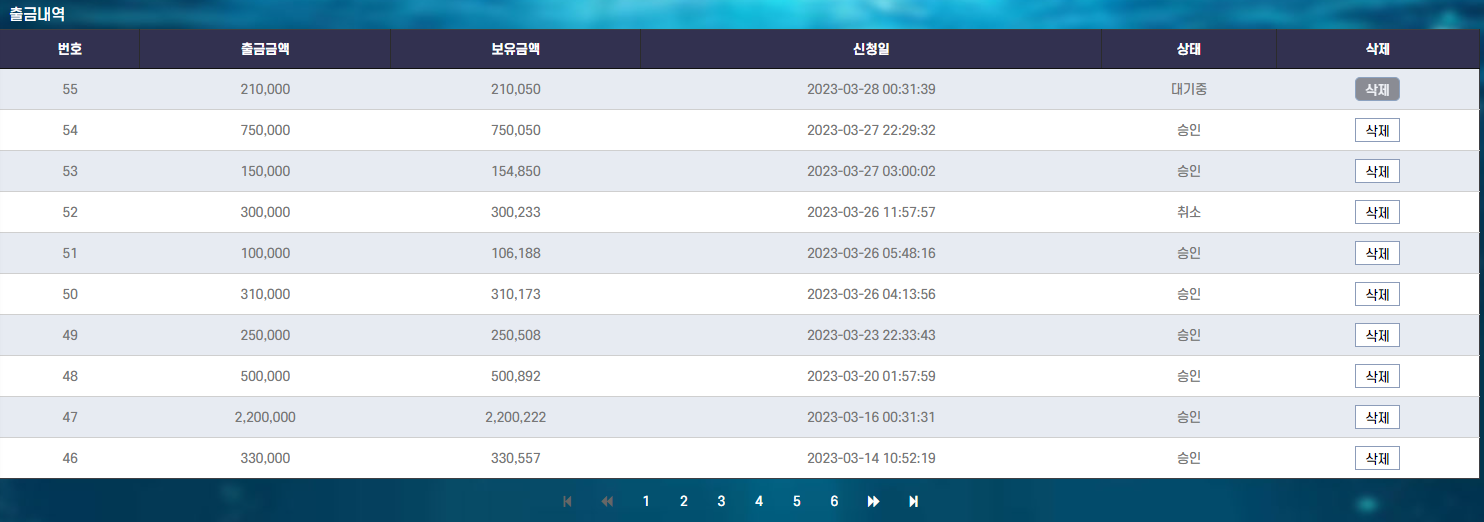
Task: Click the balance value 154,850
Action: click(515, 171)
